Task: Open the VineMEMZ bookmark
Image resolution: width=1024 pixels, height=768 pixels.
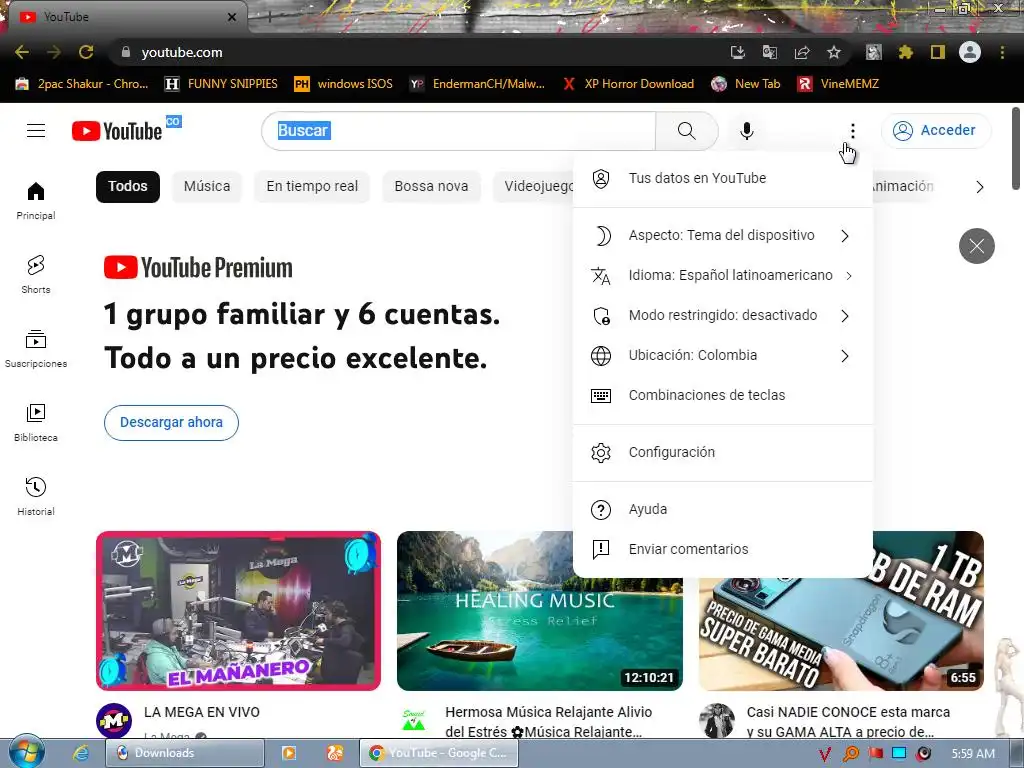Action: pyautogui.click(x=839, y=84)
